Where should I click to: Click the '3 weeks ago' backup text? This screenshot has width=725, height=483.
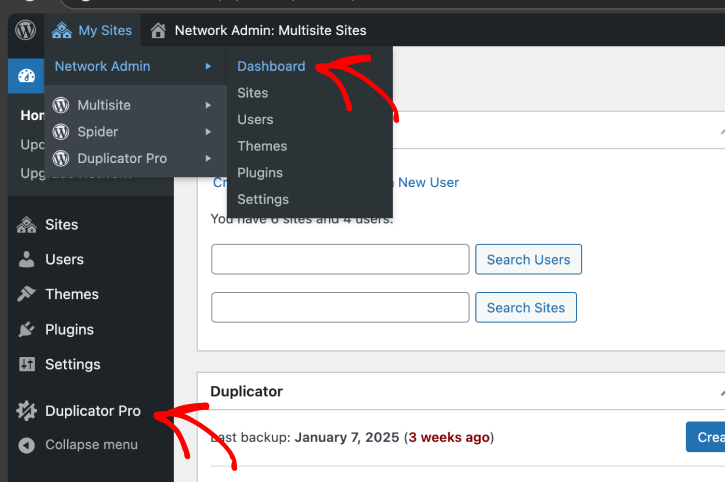[x=449, y=437]
